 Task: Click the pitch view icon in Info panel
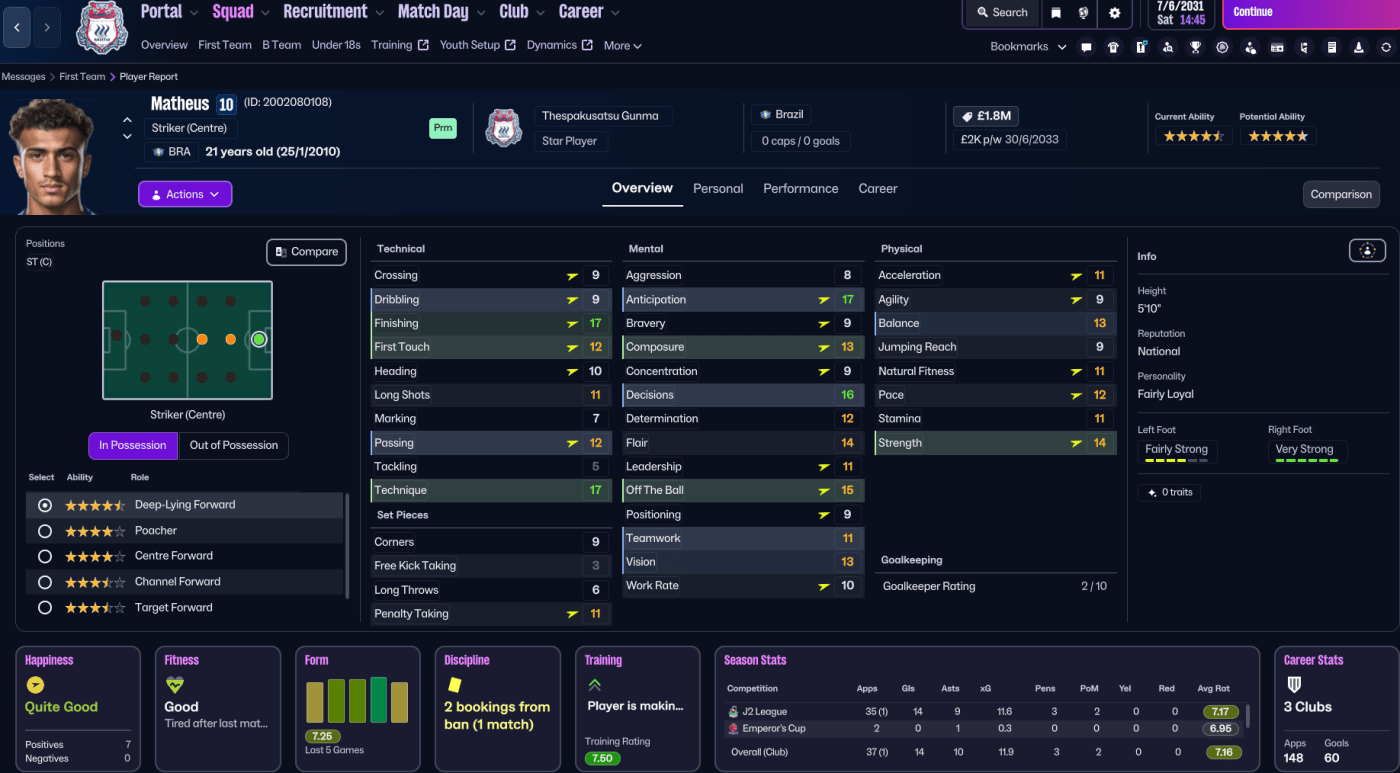(x=1367, y=251)
